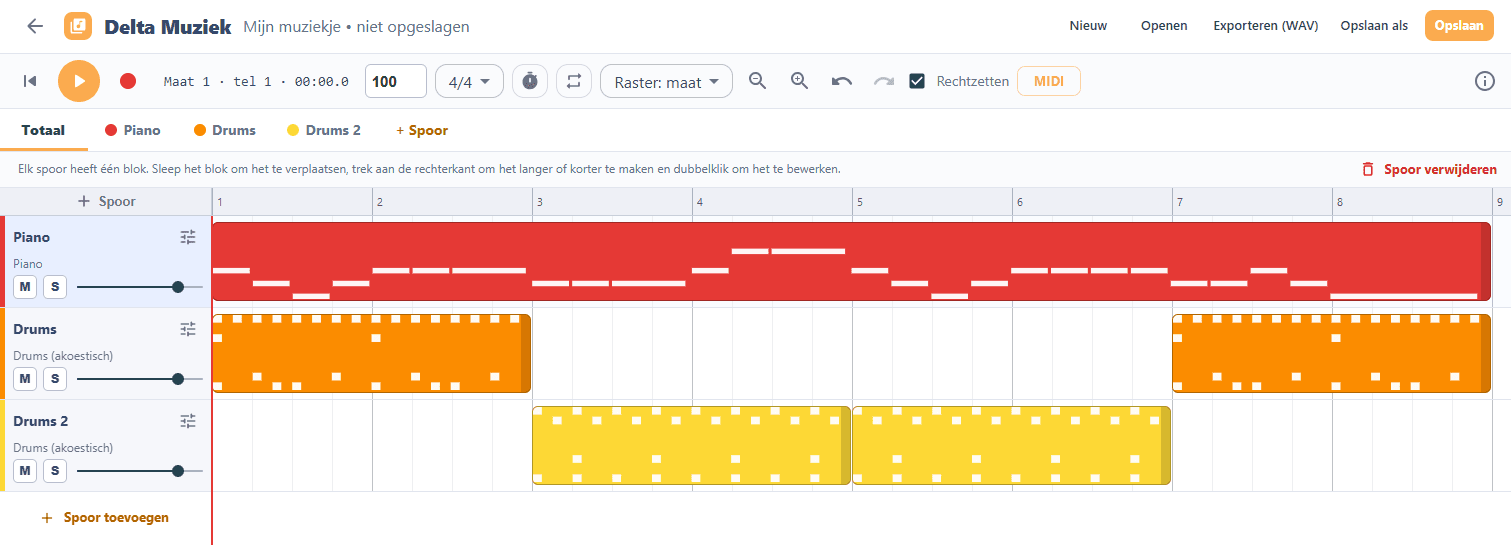Viewport: 1511px width, 545px height.
Task: Adjust the Piano volume slider
Action: (140, 287)
